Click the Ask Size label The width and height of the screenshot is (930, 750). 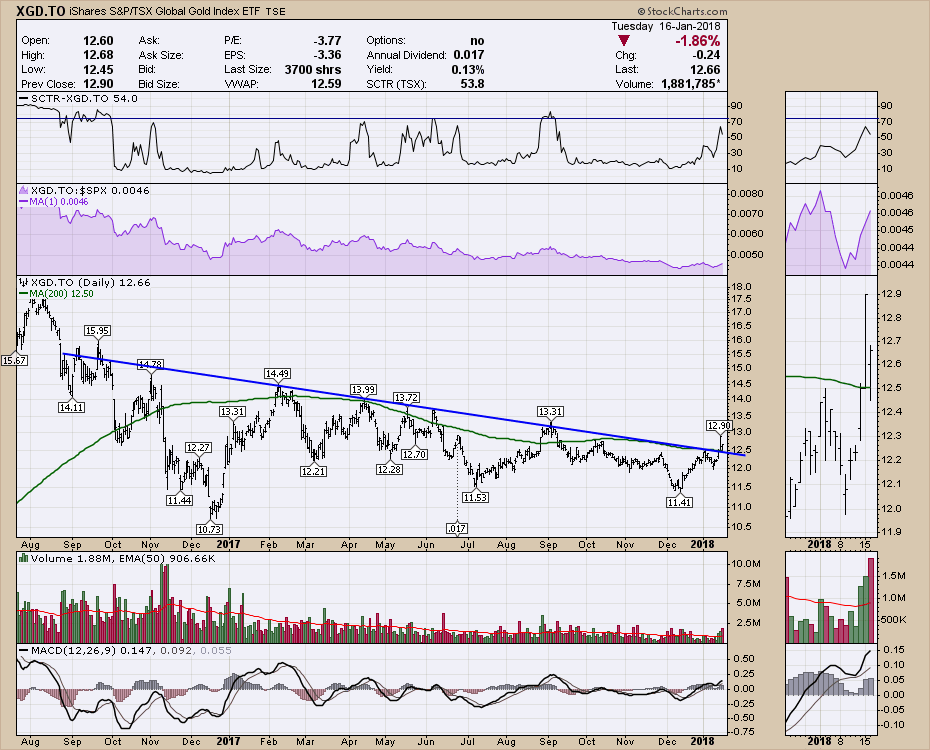[x=161, y=55]
